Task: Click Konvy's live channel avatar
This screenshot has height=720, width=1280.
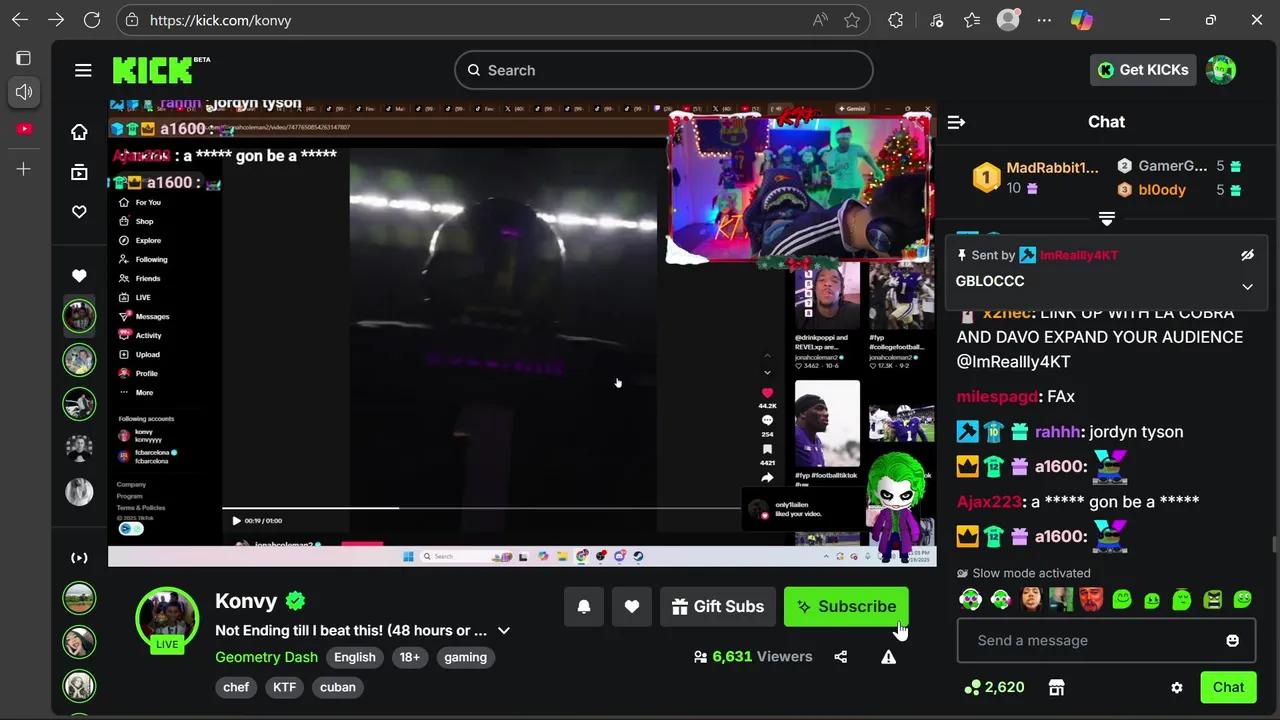Action: pos(167,618)
